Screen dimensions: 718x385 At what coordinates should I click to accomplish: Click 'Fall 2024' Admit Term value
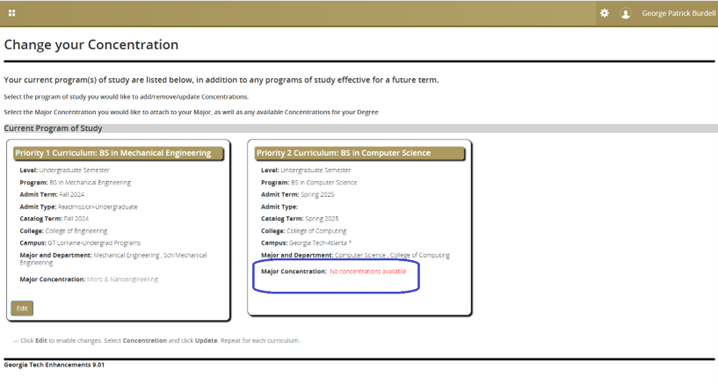[x=72, y=195]
